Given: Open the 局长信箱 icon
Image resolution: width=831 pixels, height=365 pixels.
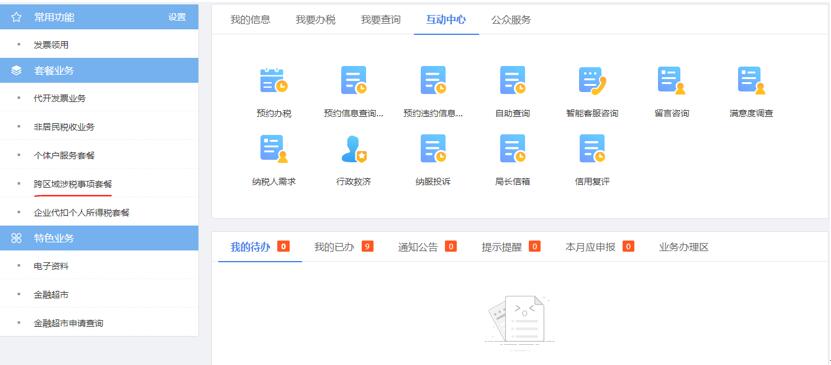Looking at the screenshot, I should pyautogui.click(x=512, y=149).
